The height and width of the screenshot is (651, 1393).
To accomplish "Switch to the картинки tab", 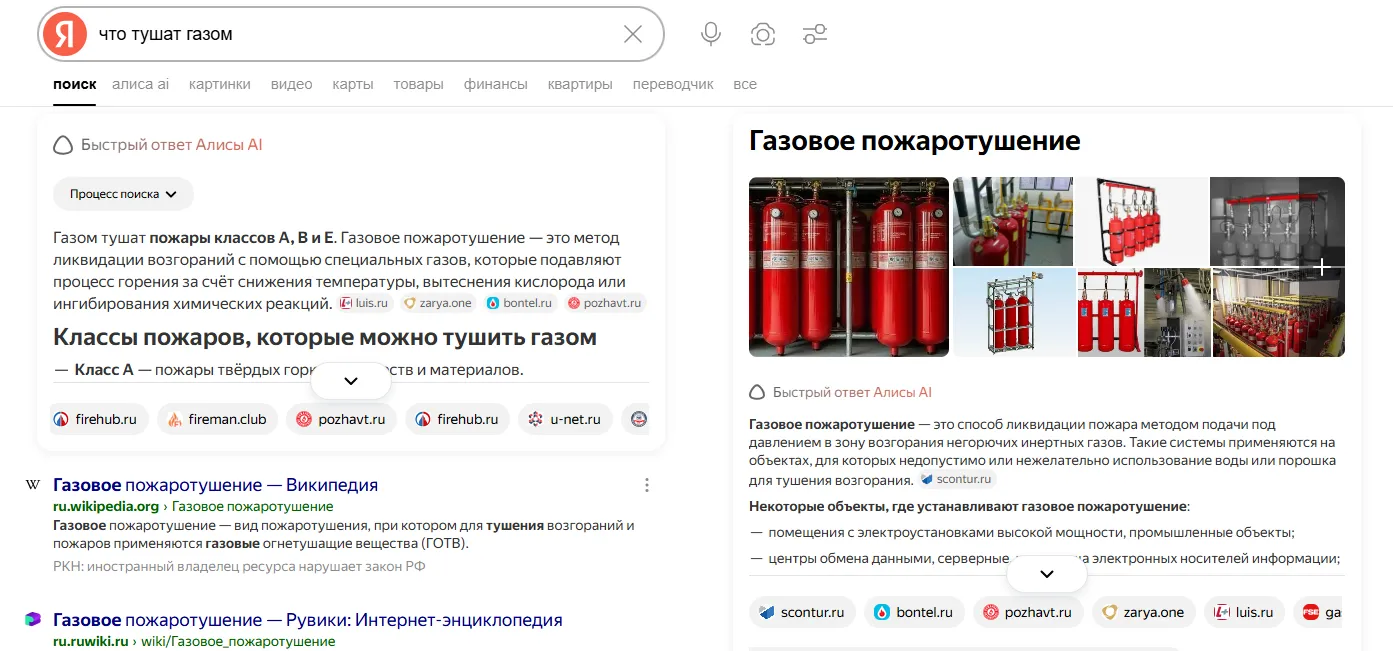I will click(x=220, y=84).
